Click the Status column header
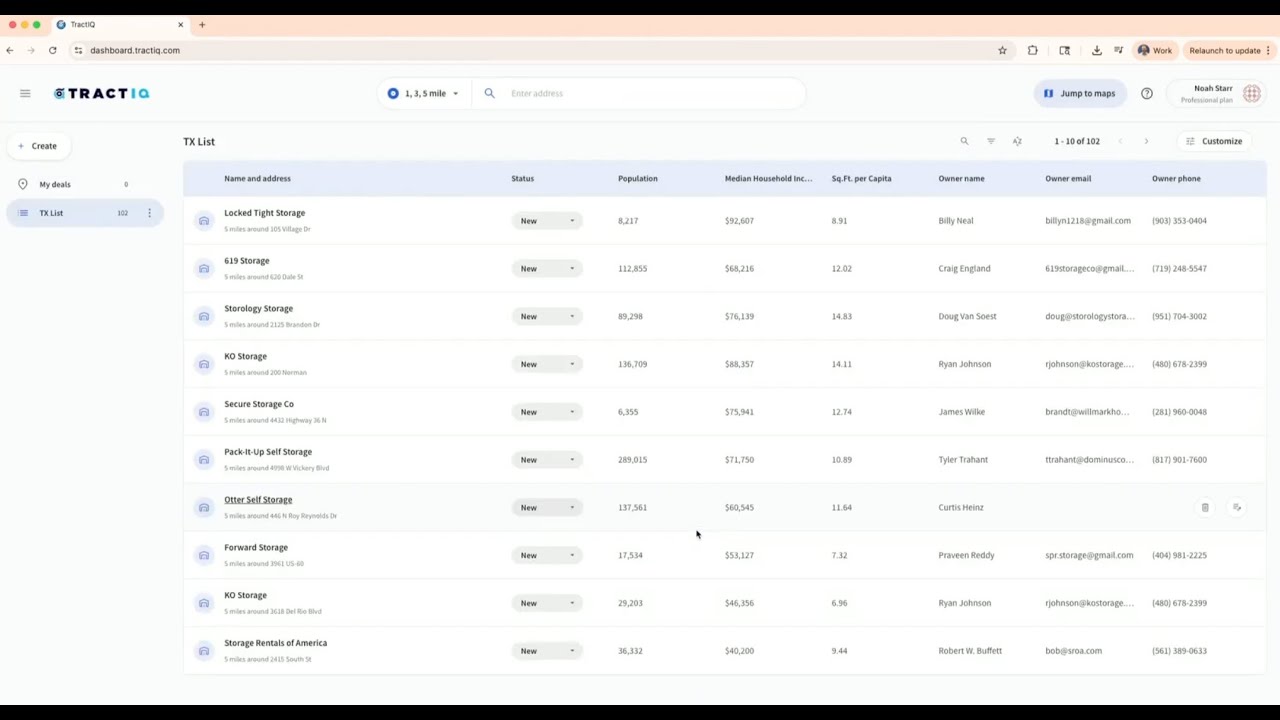Screen dimensions: 1280x720 (523, 178)
